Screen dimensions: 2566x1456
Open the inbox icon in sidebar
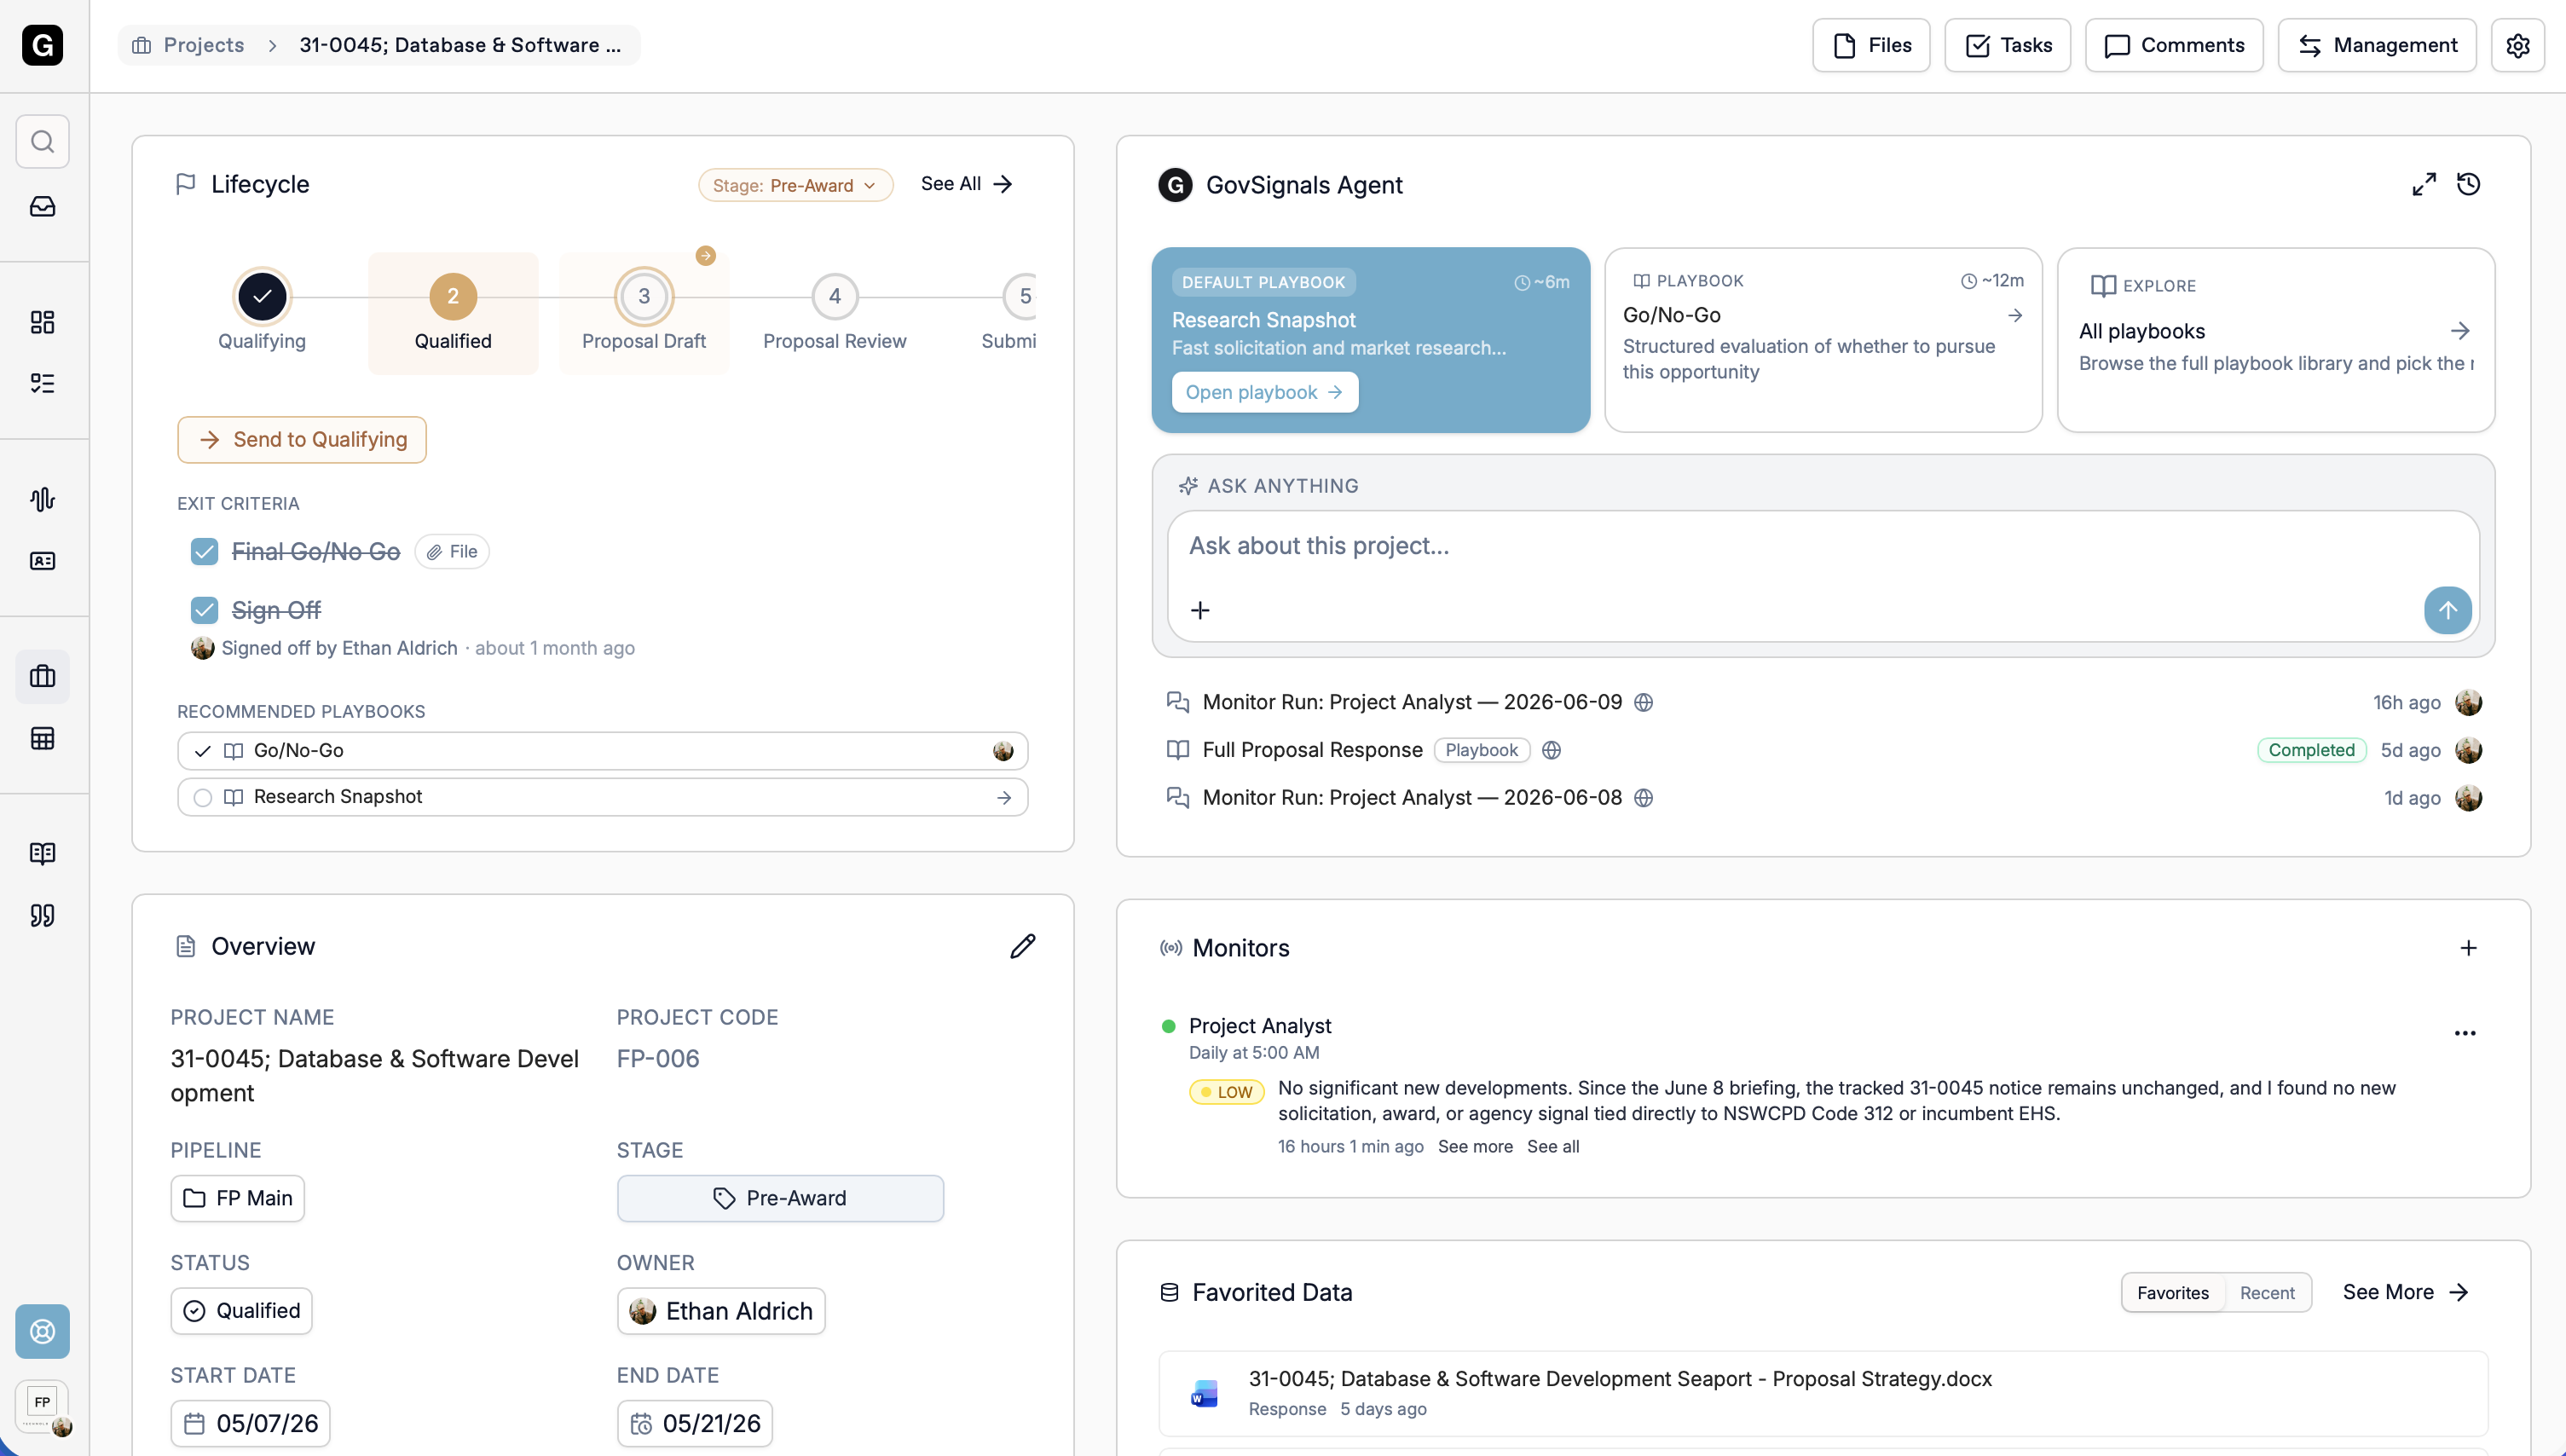42,206
